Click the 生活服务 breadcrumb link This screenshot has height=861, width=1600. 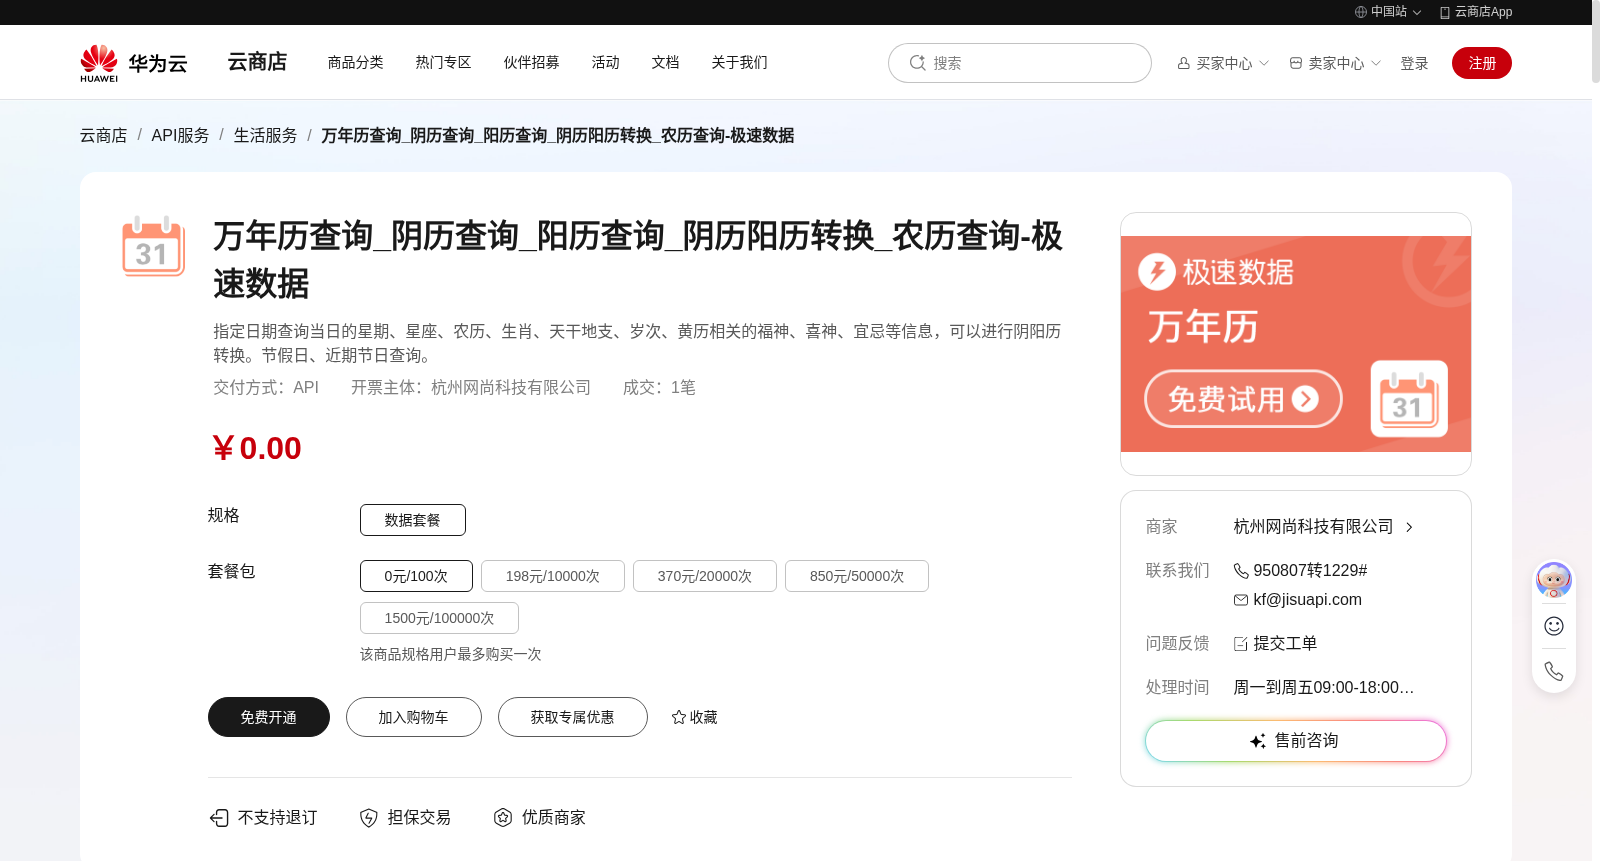tap(266, 135)
